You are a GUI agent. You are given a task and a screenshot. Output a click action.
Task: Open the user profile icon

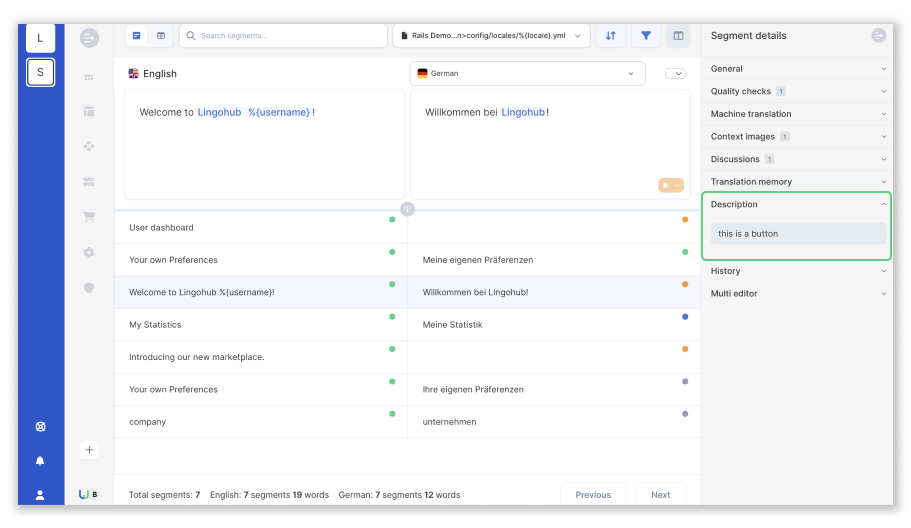[40, 495]
